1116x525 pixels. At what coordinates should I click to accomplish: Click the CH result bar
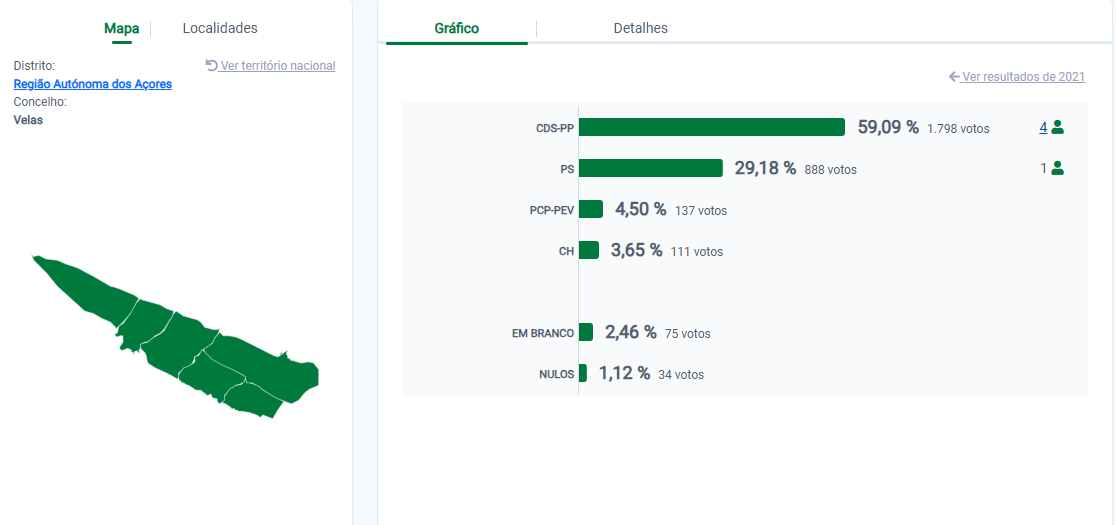(588, 250)
